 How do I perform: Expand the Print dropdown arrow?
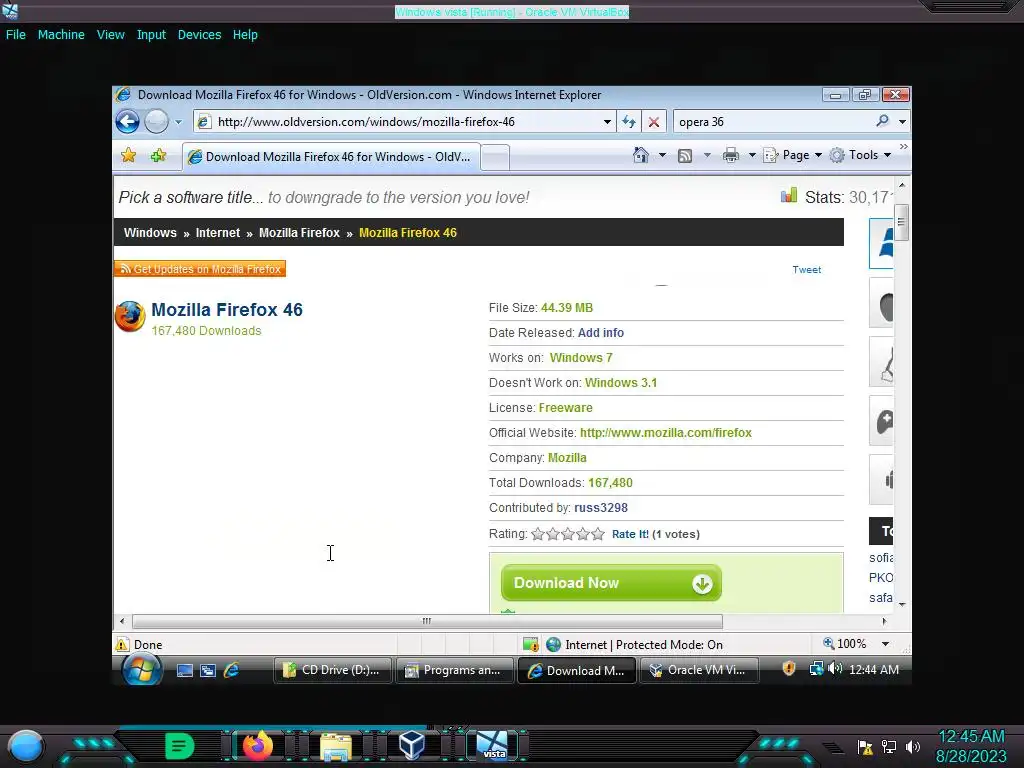point(752,155)
